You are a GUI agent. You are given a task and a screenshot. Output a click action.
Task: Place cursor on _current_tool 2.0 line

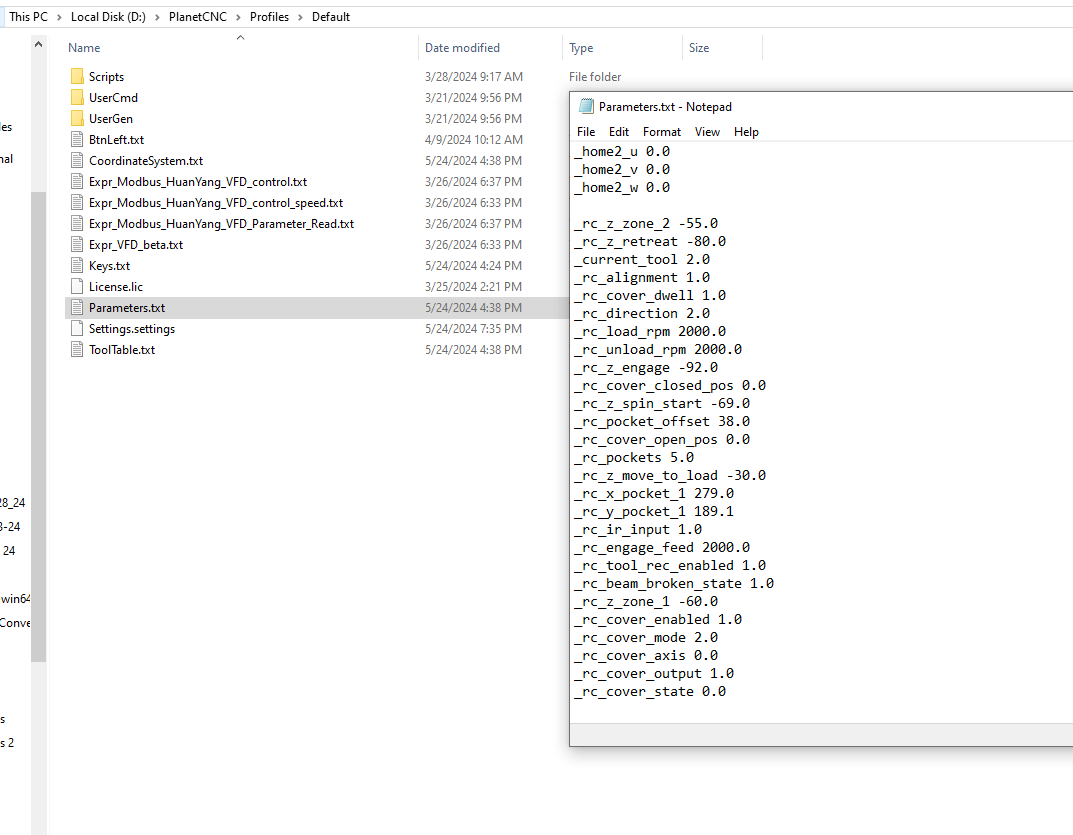[642, 259]
